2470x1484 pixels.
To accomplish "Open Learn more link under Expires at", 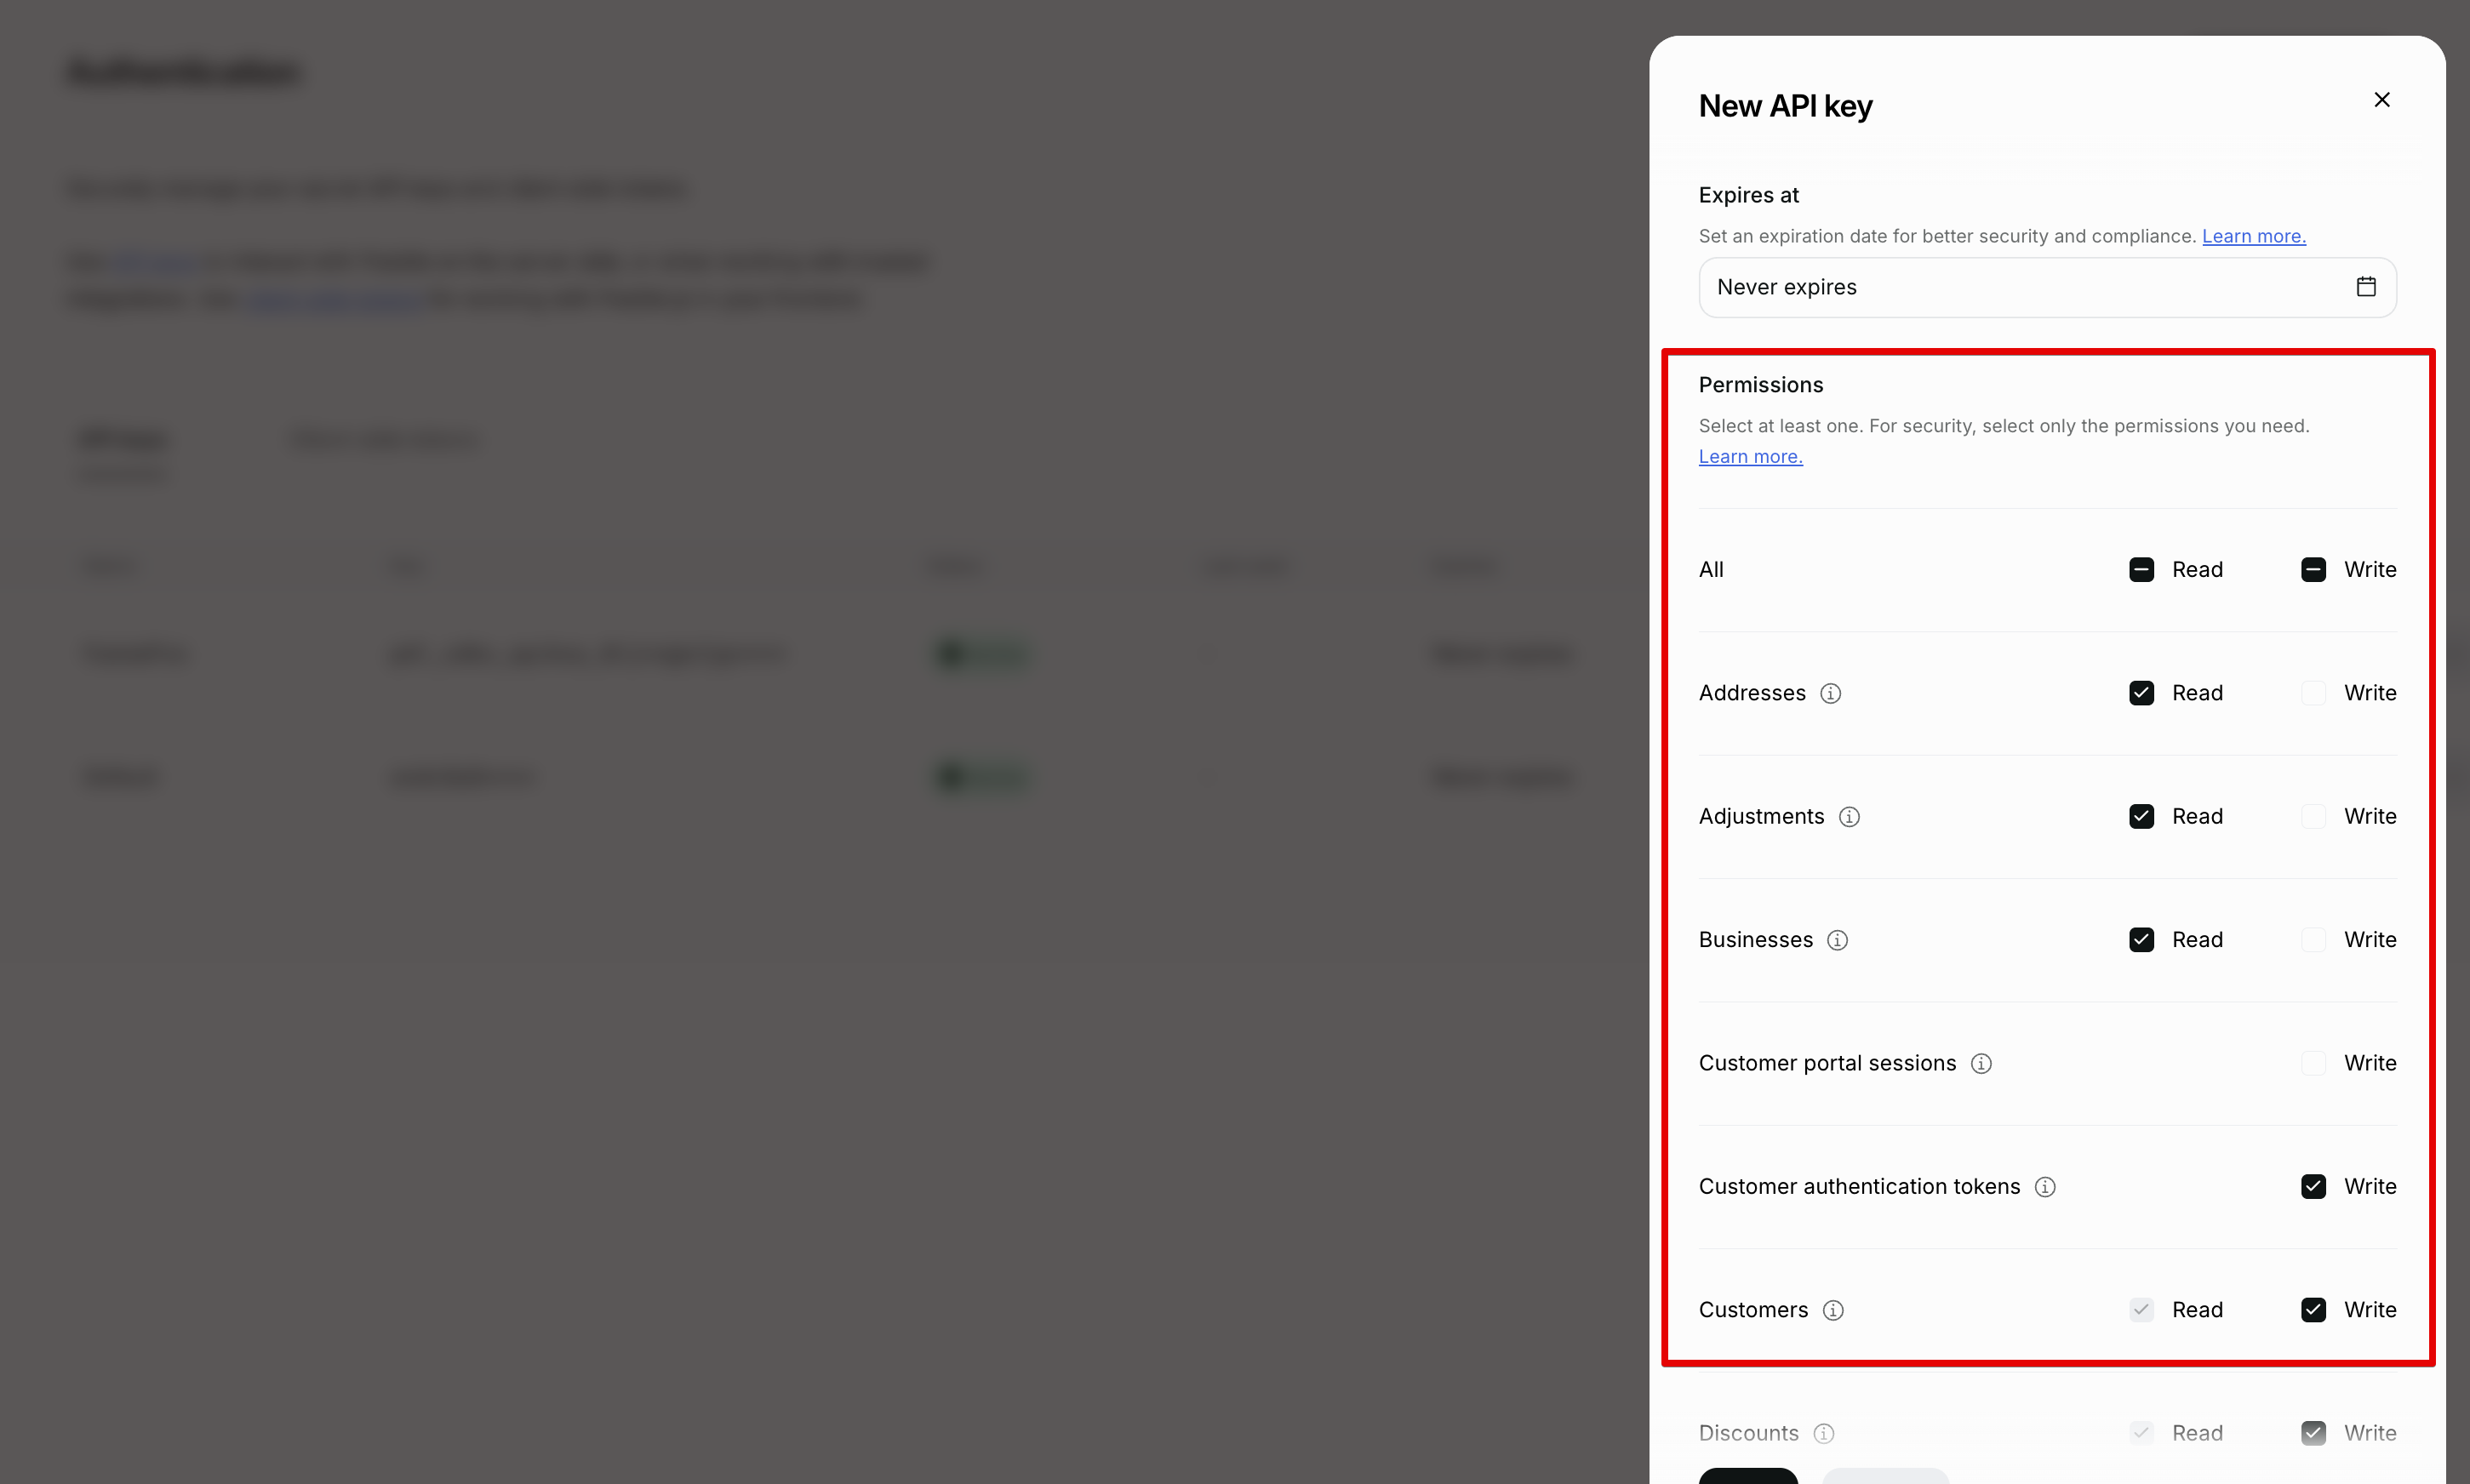I will pos(2253,236).
